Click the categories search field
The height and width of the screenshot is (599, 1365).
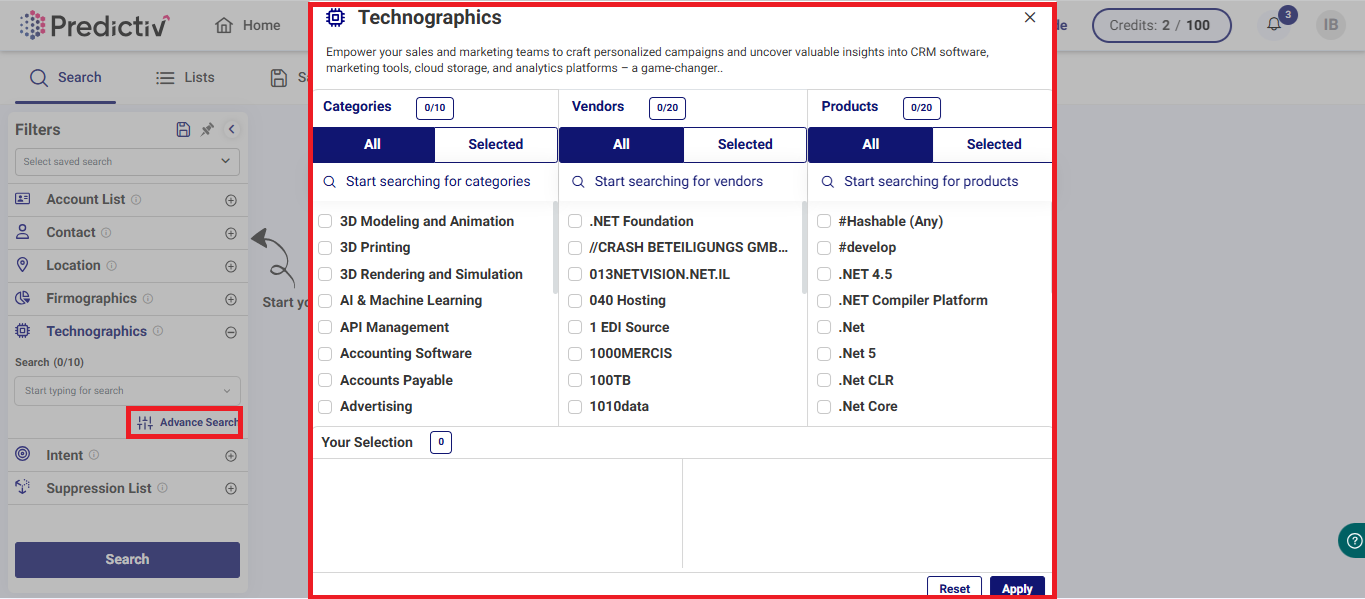pyautogui.click(x=435, y=181)
